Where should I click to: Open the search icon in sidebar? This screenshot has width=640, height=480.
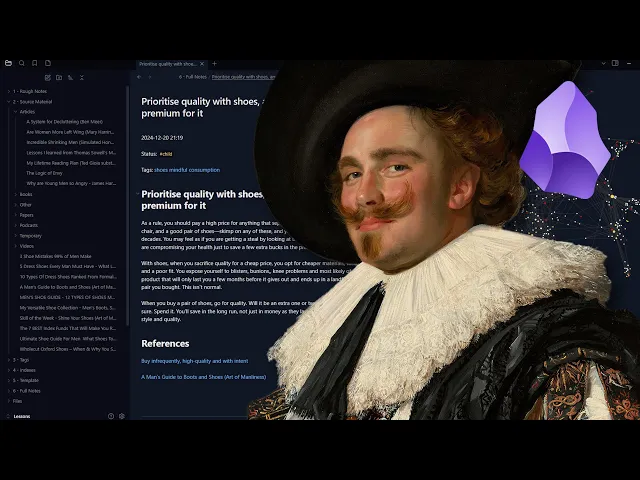pos(22,63)
